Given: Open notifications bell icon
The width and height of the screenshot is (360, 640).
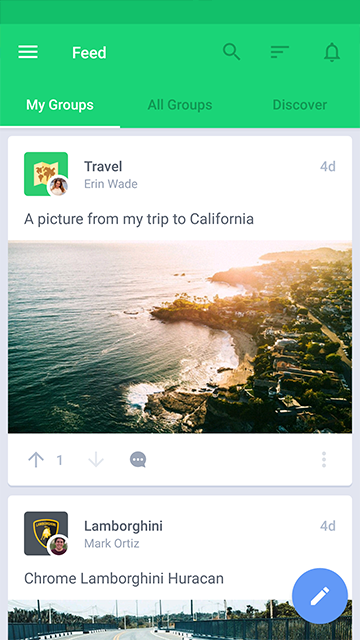Looking at the screenshot, I should (332, 52).
